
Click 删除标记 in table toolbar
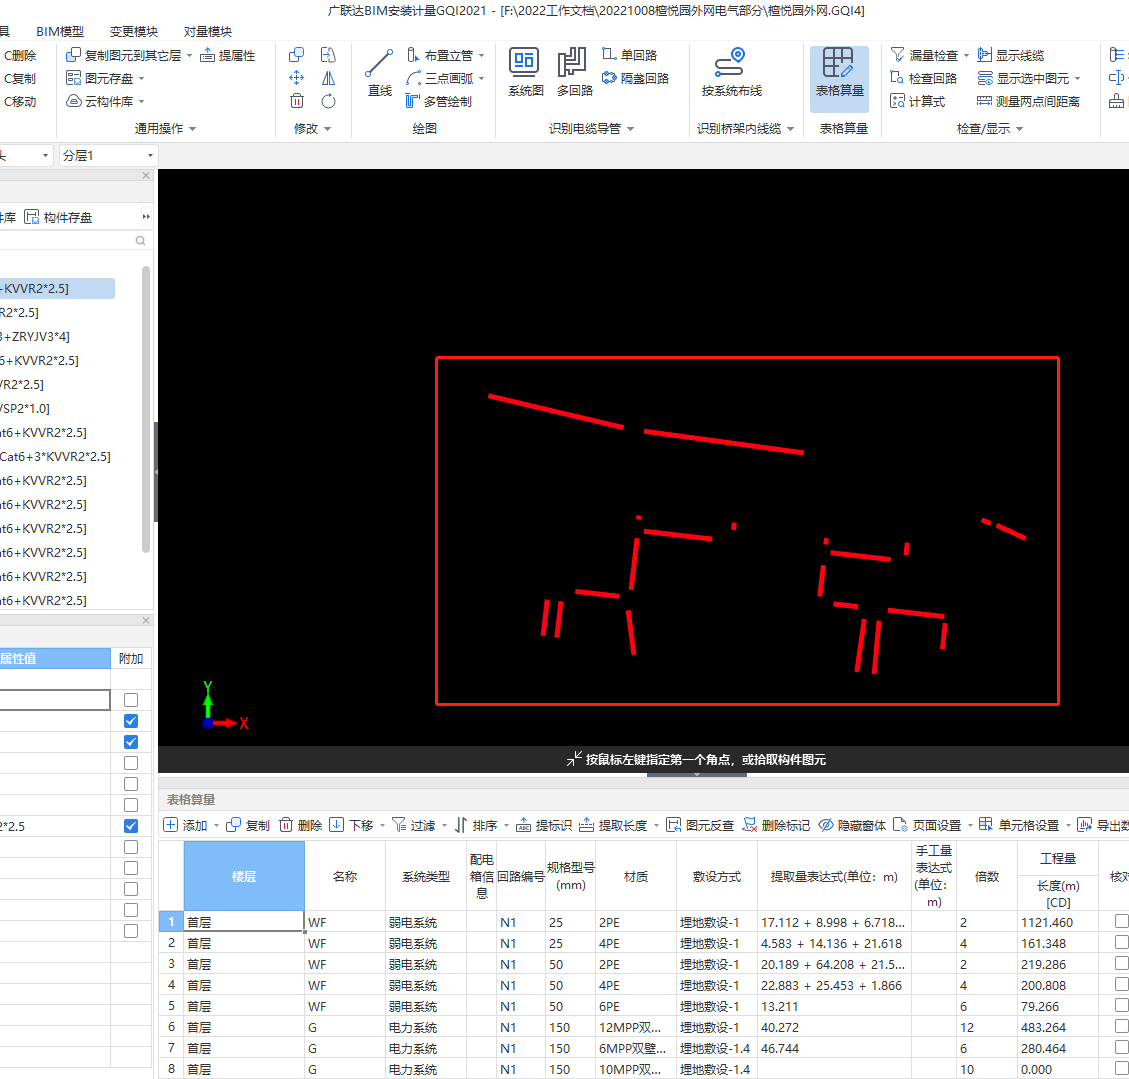tap(776, 825)
